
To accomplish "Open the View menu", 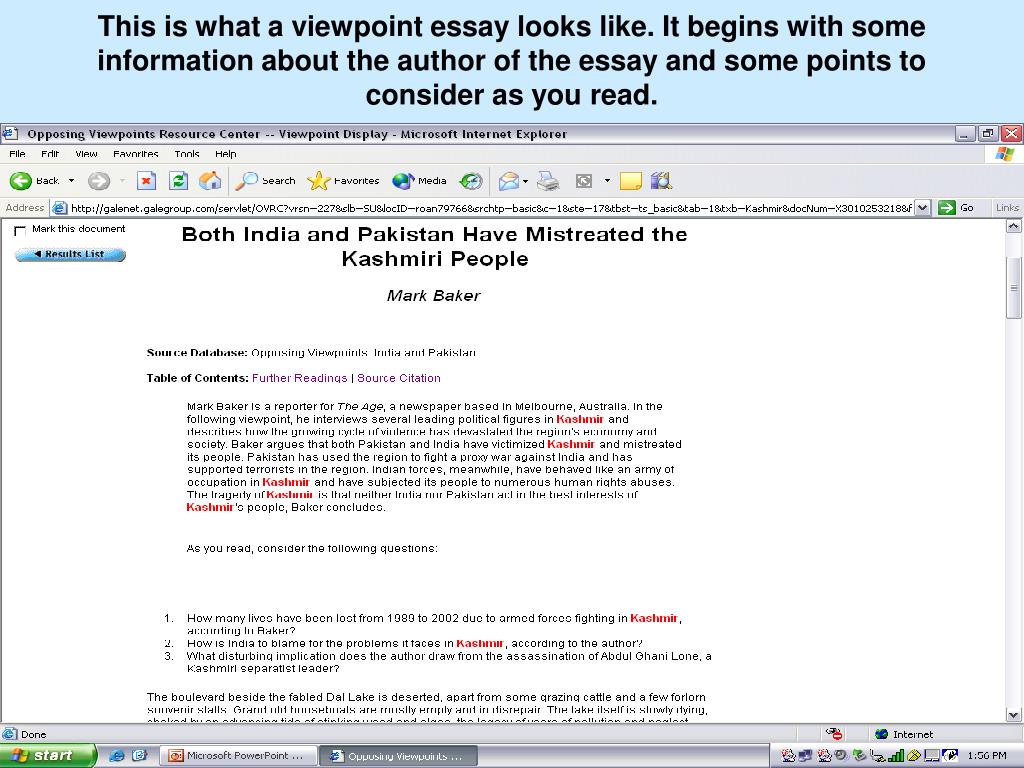I will [x=86, y=154].
